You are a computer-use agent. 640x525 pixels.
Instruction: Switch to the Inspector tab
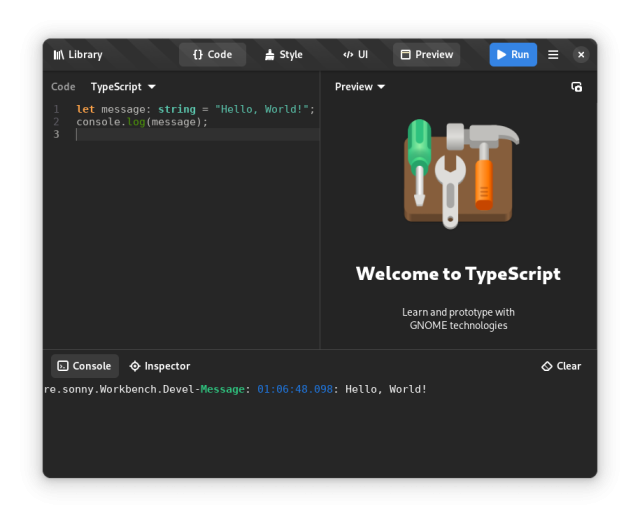tap(159, 366)
